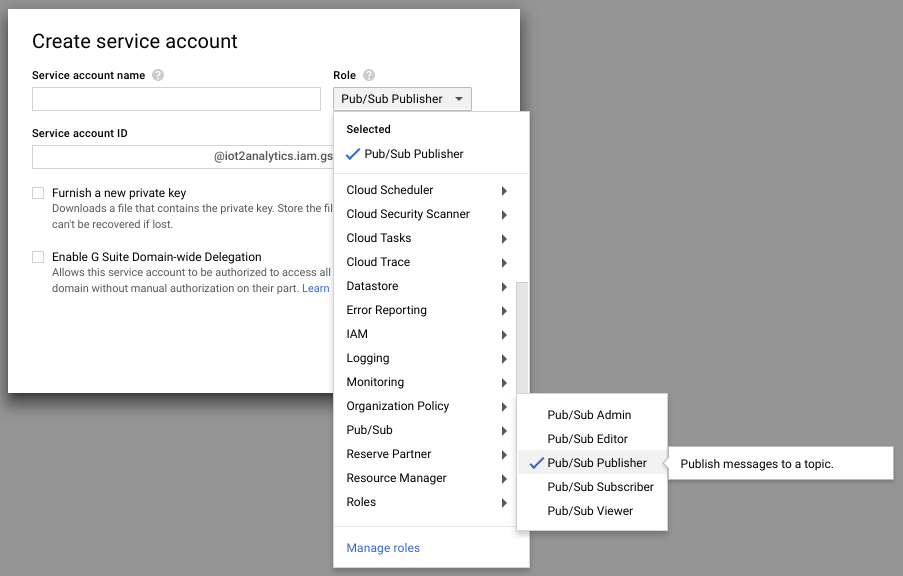Choose the Pub/Sub Subscriber role
Viewport: 903px width, 576px height.
pyautogui.click(x=600, y=487)
